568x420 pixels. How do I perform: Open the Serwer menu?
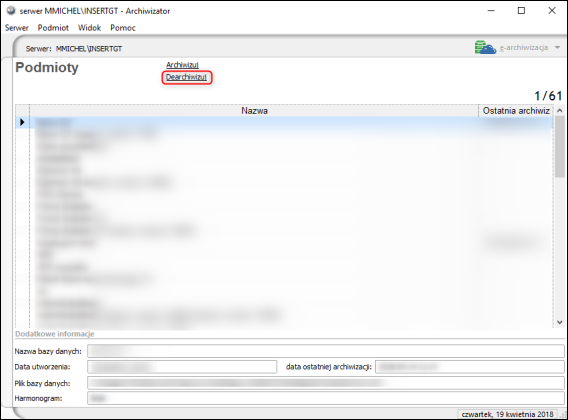[x=17, y=28]
